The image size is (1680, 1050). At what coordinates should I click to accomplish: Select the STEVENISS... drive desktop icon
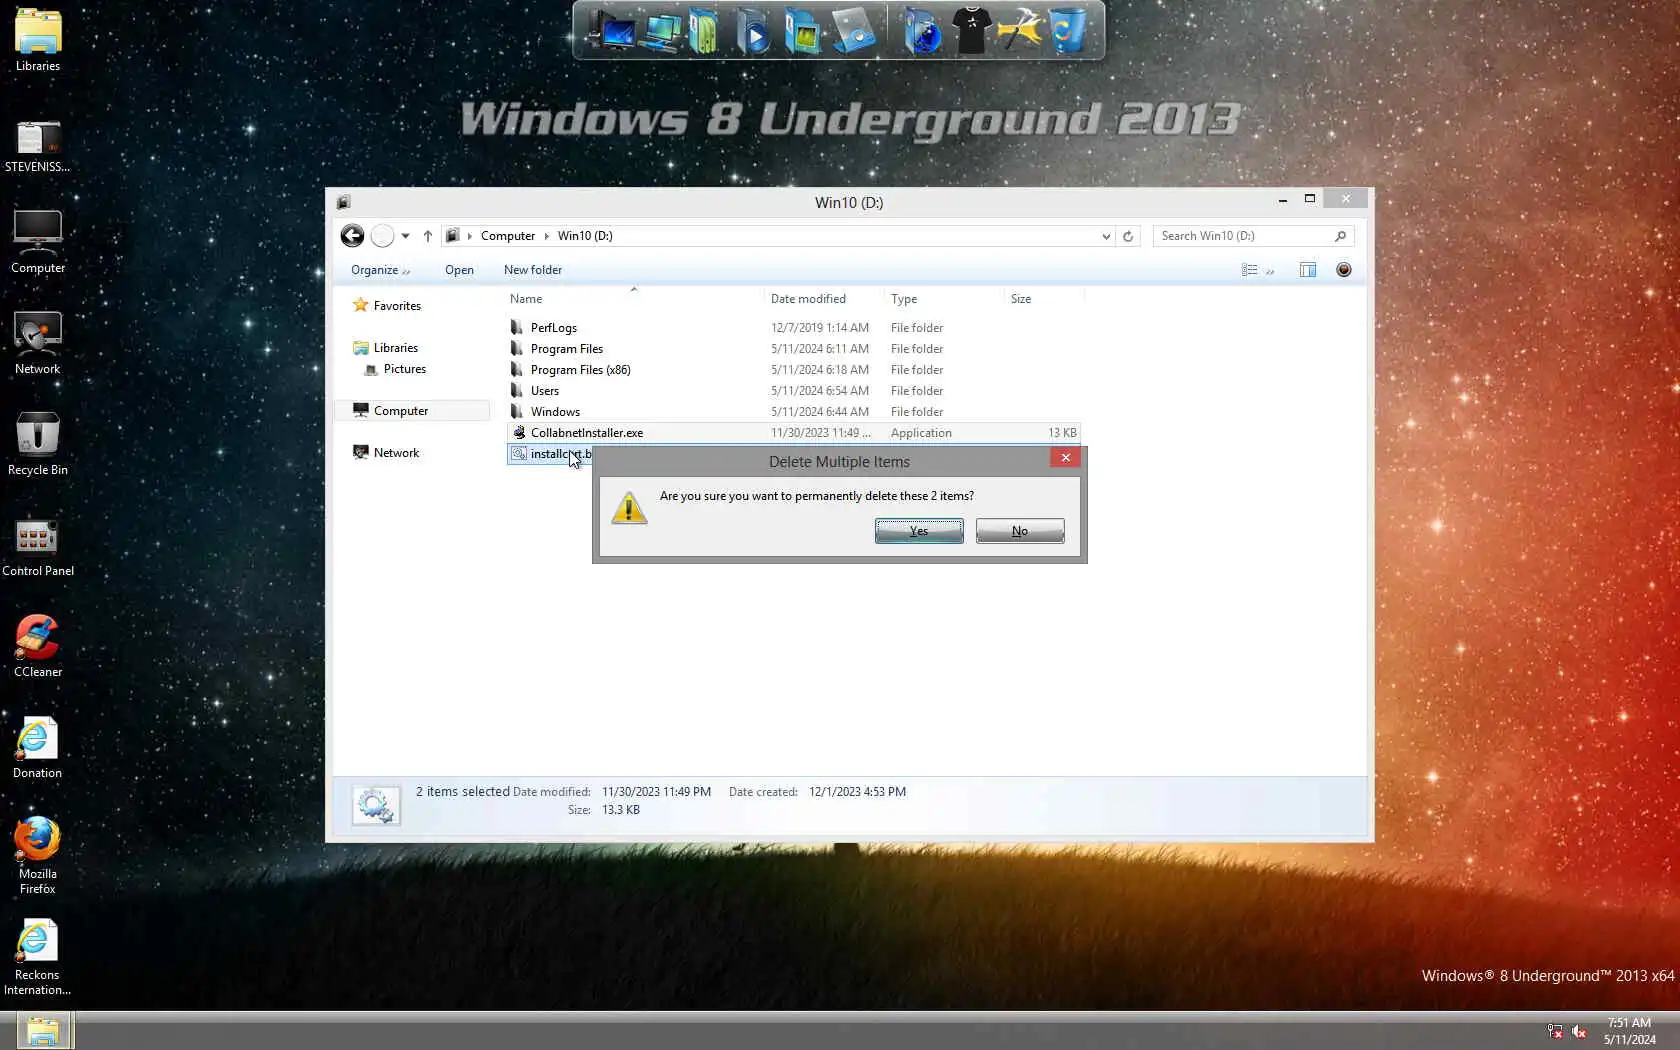click(38, 146)
